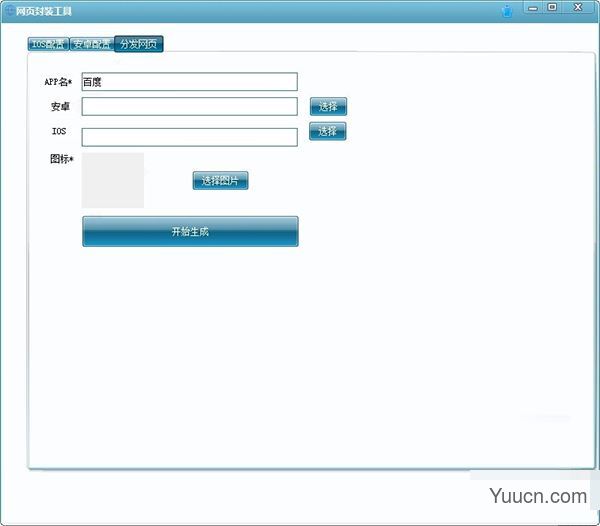Screen dimensions: 600x526
Task: Open the skin (shirt) icon in title bar
Action: tap(507, 11)
